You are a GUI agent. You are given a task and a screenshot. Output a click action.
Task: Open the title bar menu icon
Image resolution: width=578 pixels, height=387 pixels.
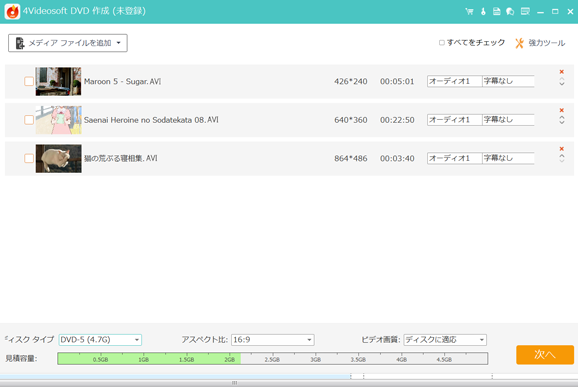coord(525,11)
